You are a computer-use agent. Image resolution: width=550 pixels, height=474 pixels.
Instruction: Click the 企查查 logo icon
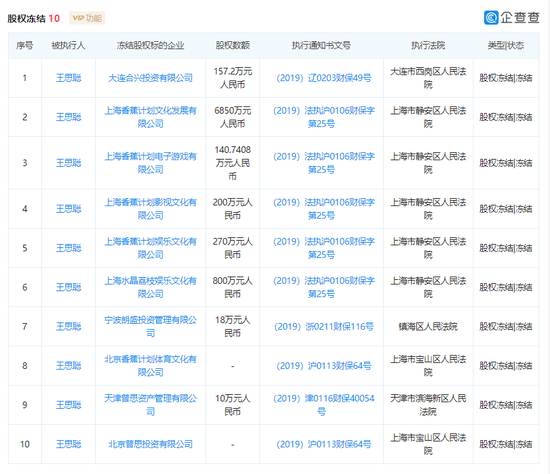point(491,18)
